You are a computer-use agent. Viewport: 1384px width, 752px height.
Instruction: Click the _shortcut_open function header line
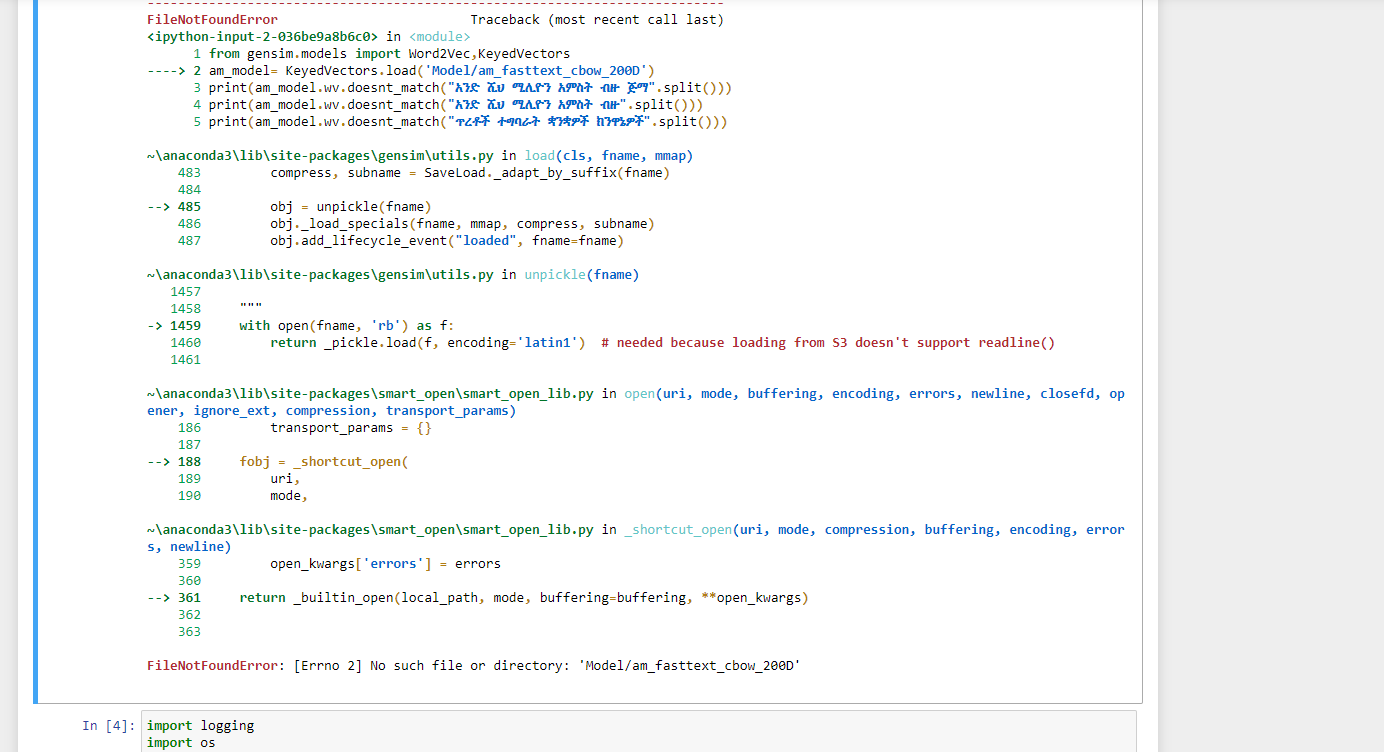pos(678,529)
